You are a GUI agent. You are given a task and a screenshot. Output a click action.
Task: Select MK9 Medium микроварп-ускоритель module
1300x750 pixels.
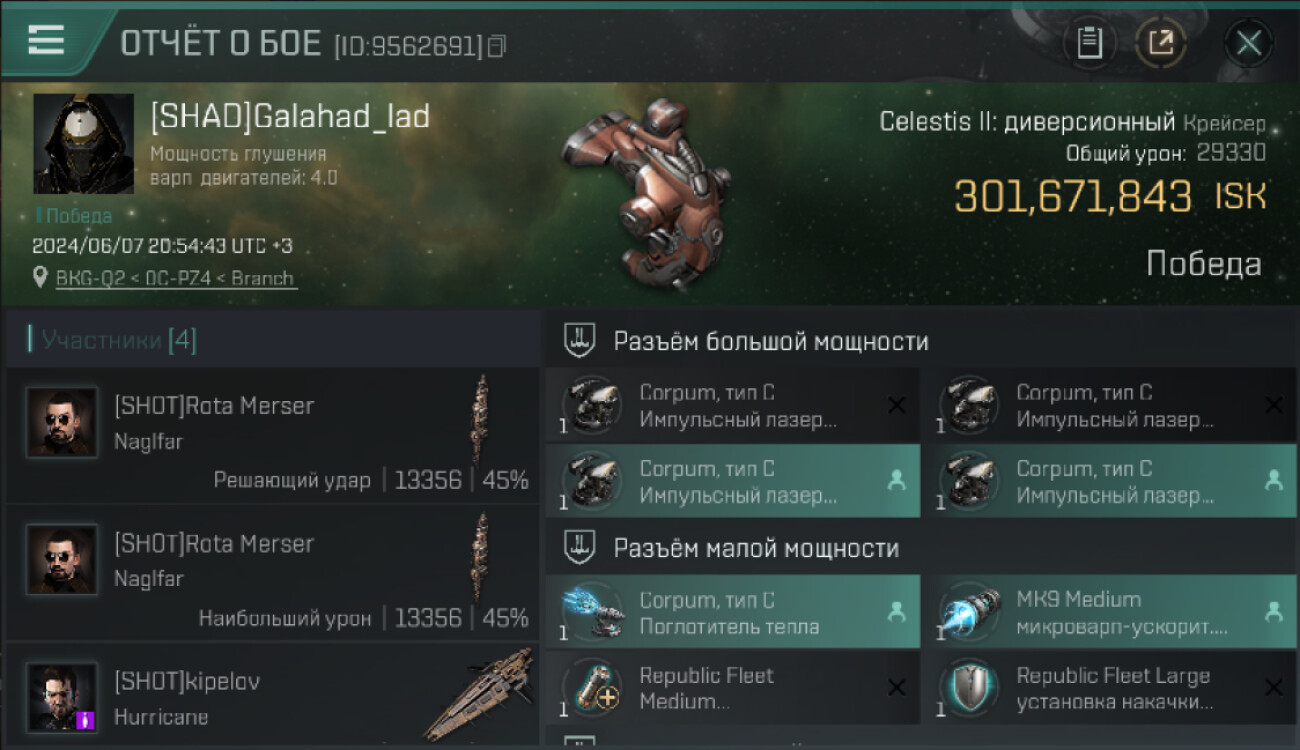pos(1111,612)
